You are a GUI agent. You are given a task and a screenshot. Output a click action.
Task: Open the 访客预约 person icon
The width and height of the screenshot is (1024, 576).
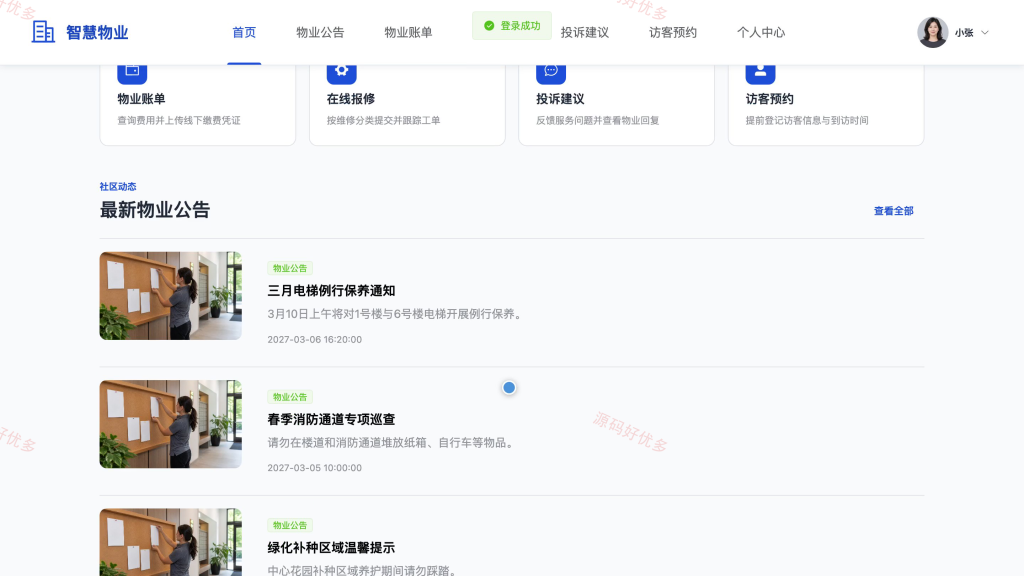(x=760, y=74)
